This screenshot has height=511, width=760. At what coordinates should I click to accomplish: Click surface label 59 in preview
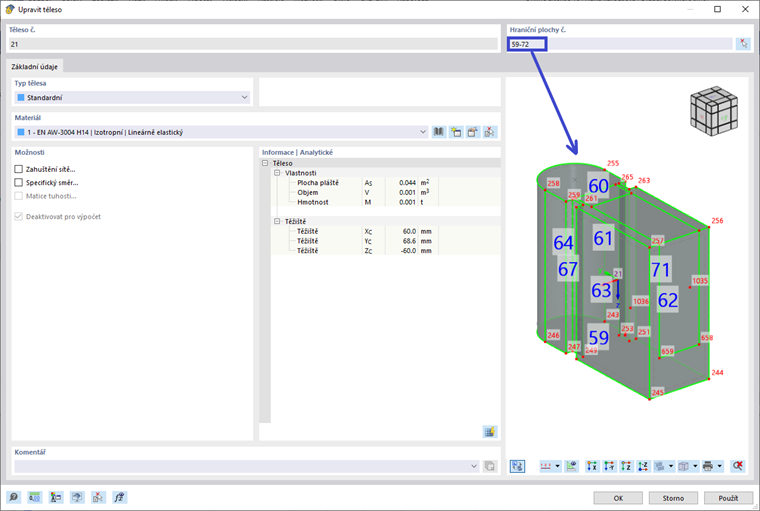click(x=598, y=337)
